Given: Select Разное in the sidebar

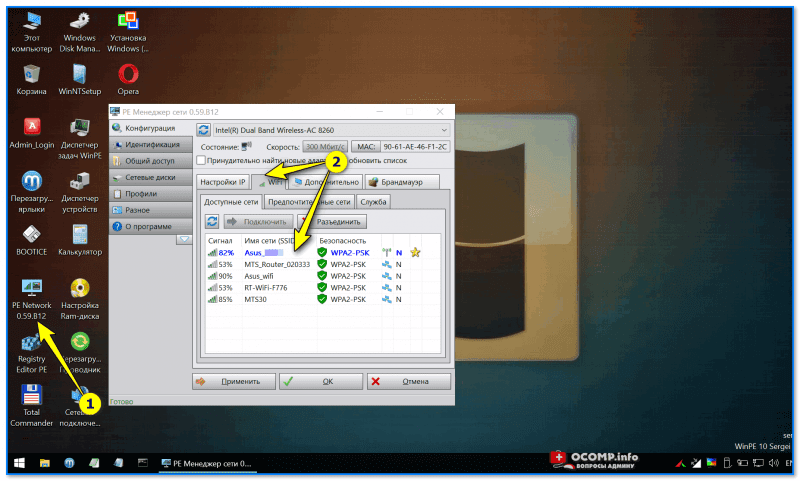Looking at the screenshot, I should tap(151, 210).
